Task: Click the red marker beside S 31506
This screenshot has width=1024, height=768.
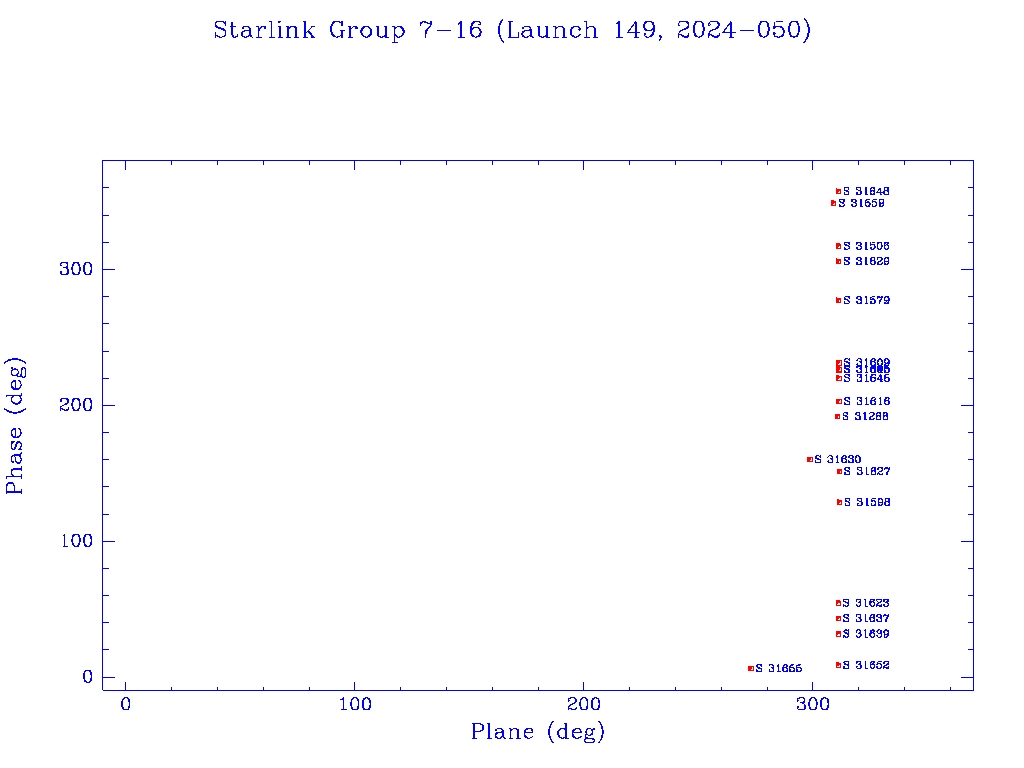Action: tap(839, 246)
